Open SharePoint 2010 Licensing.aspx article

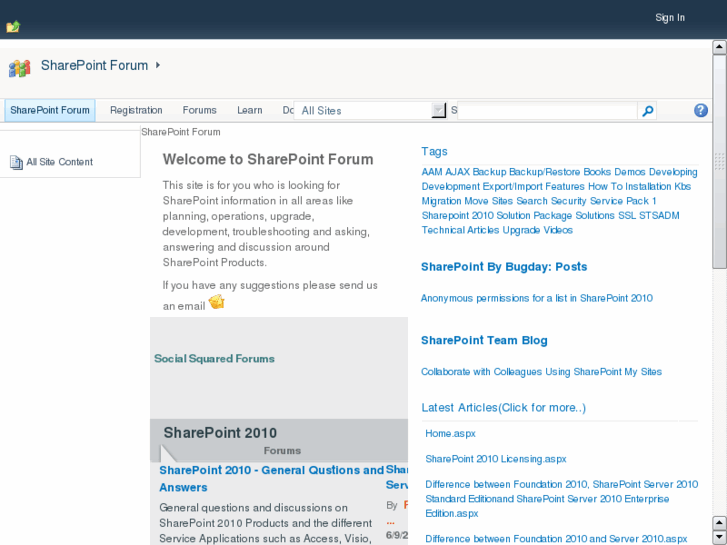click(496, 459)
